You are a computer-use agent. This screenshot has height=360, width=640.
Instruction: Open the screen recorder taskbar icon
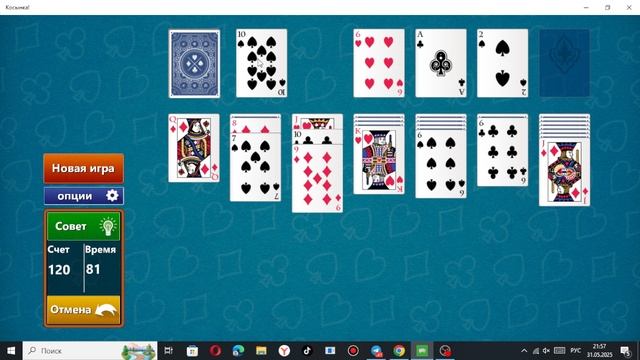[x=353, y=351]
